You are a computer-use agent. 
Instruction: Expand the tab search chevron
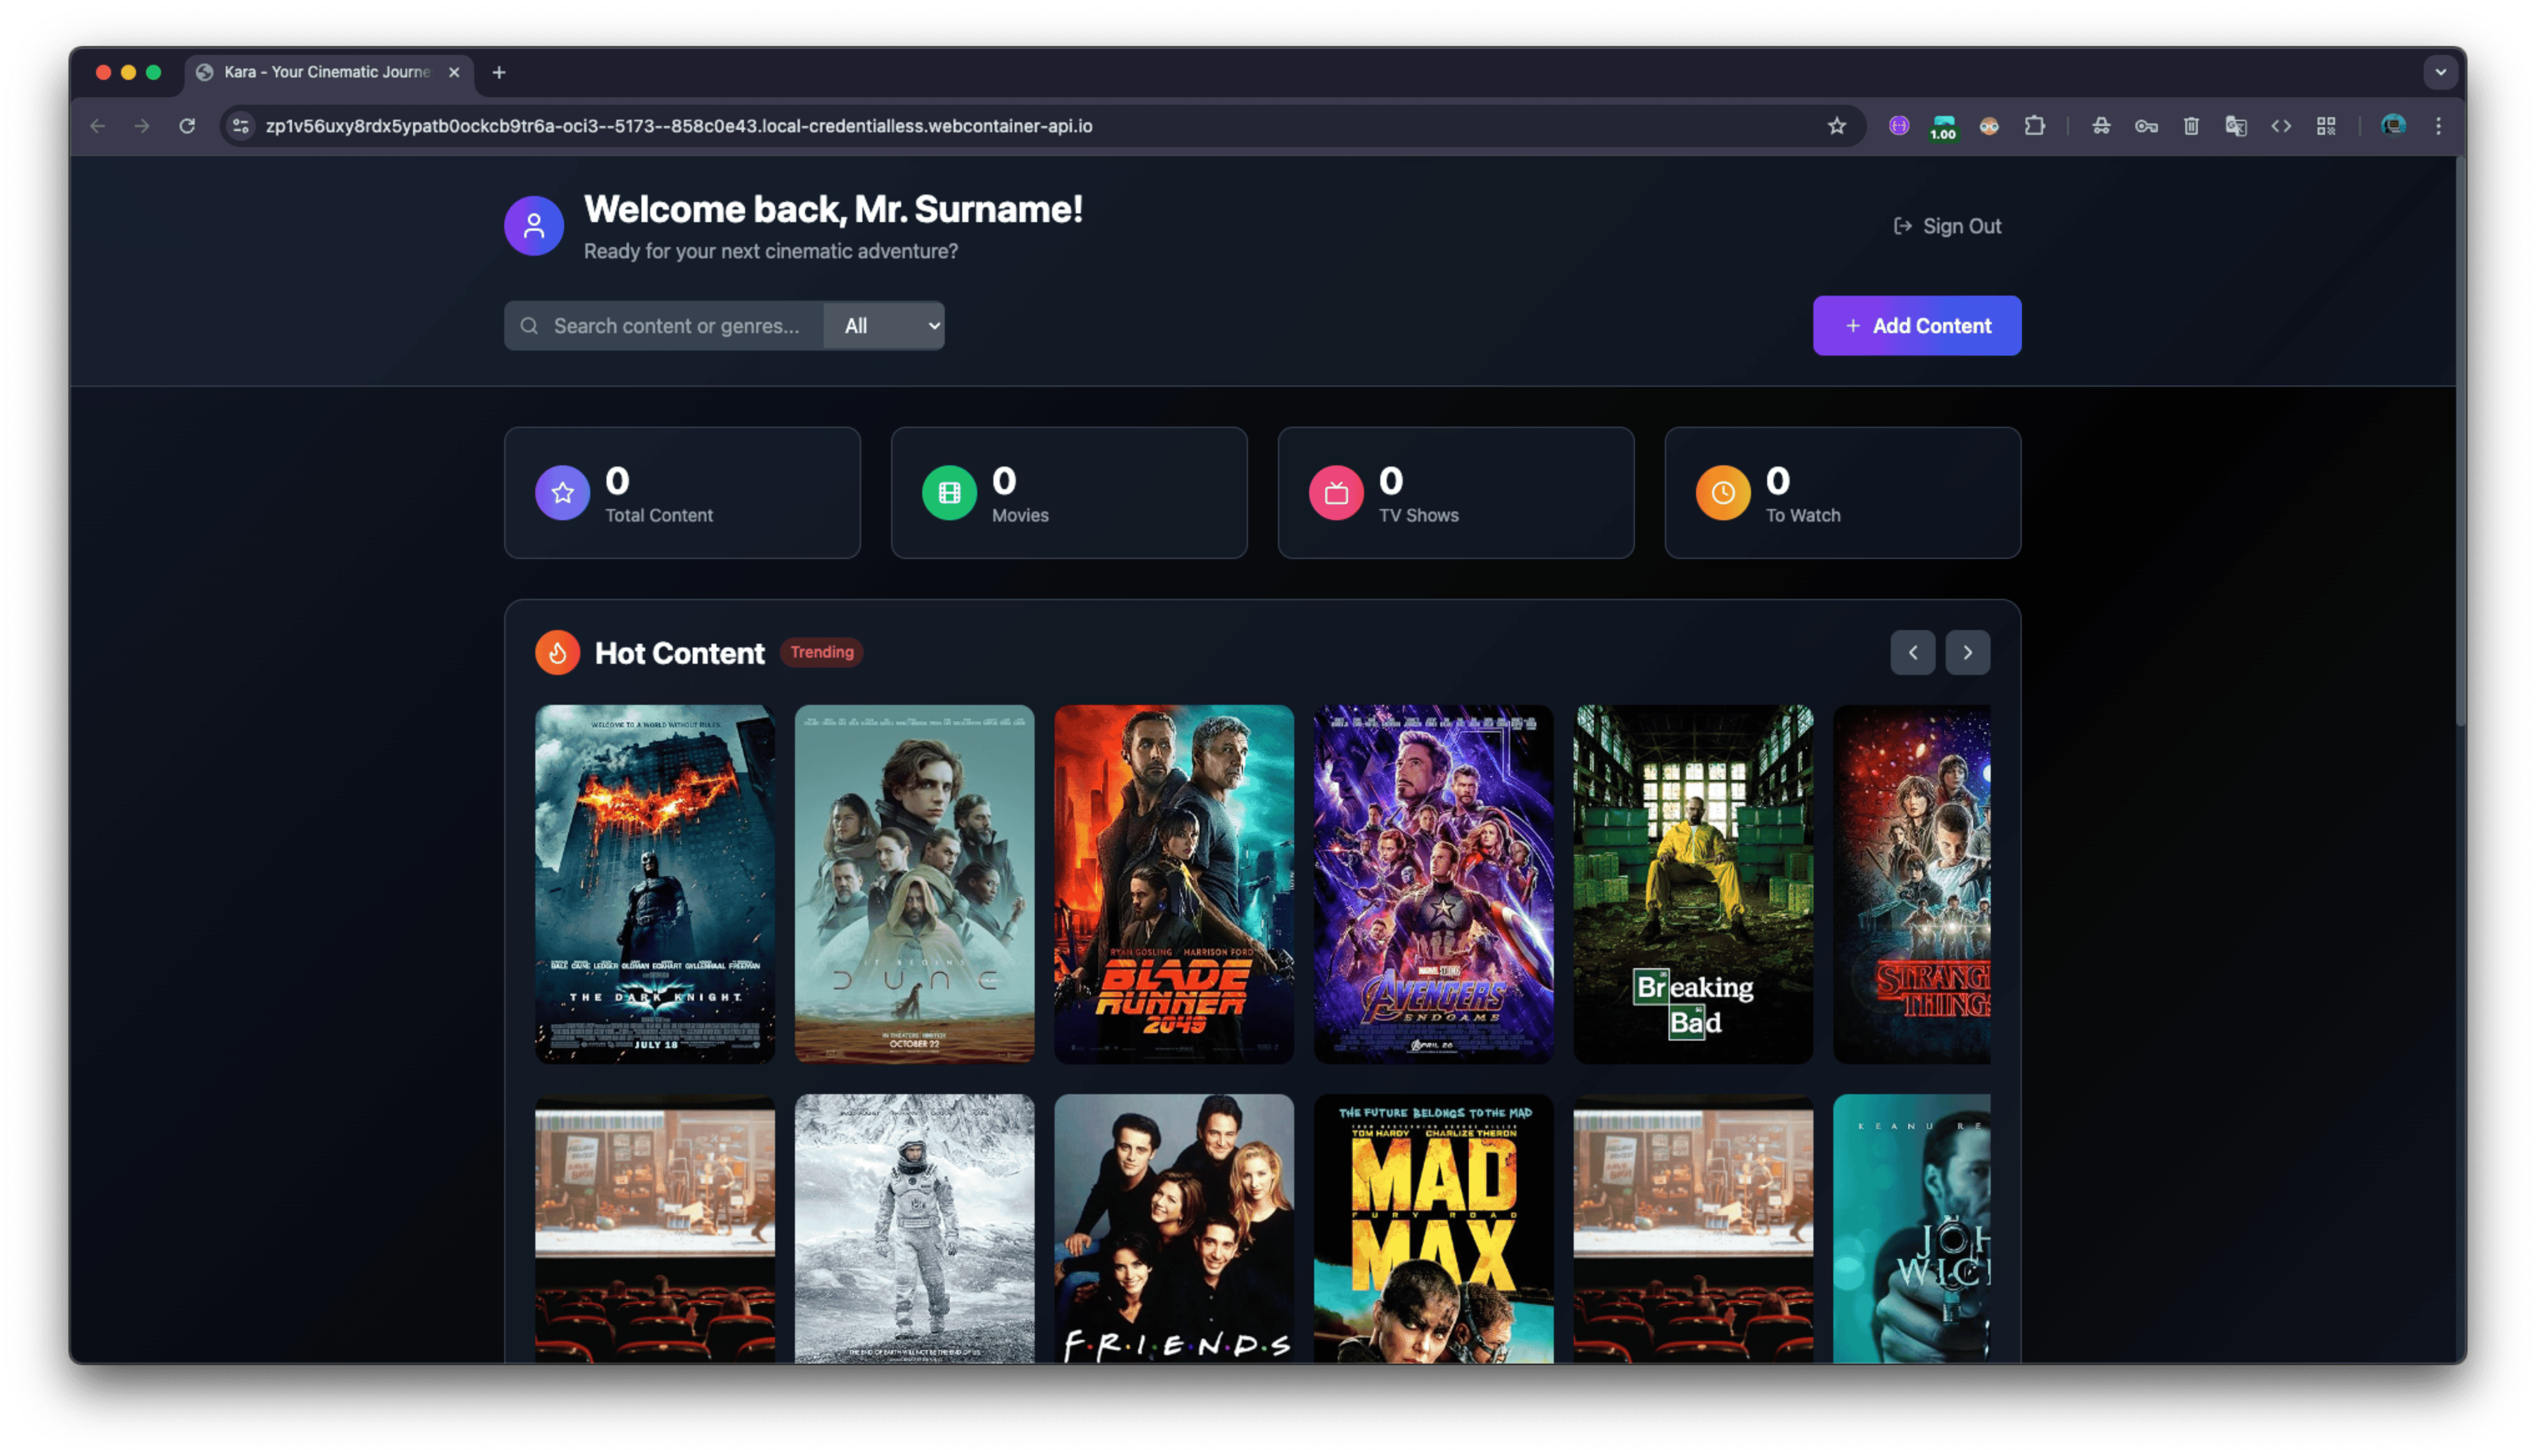(x=2440, y=72)
